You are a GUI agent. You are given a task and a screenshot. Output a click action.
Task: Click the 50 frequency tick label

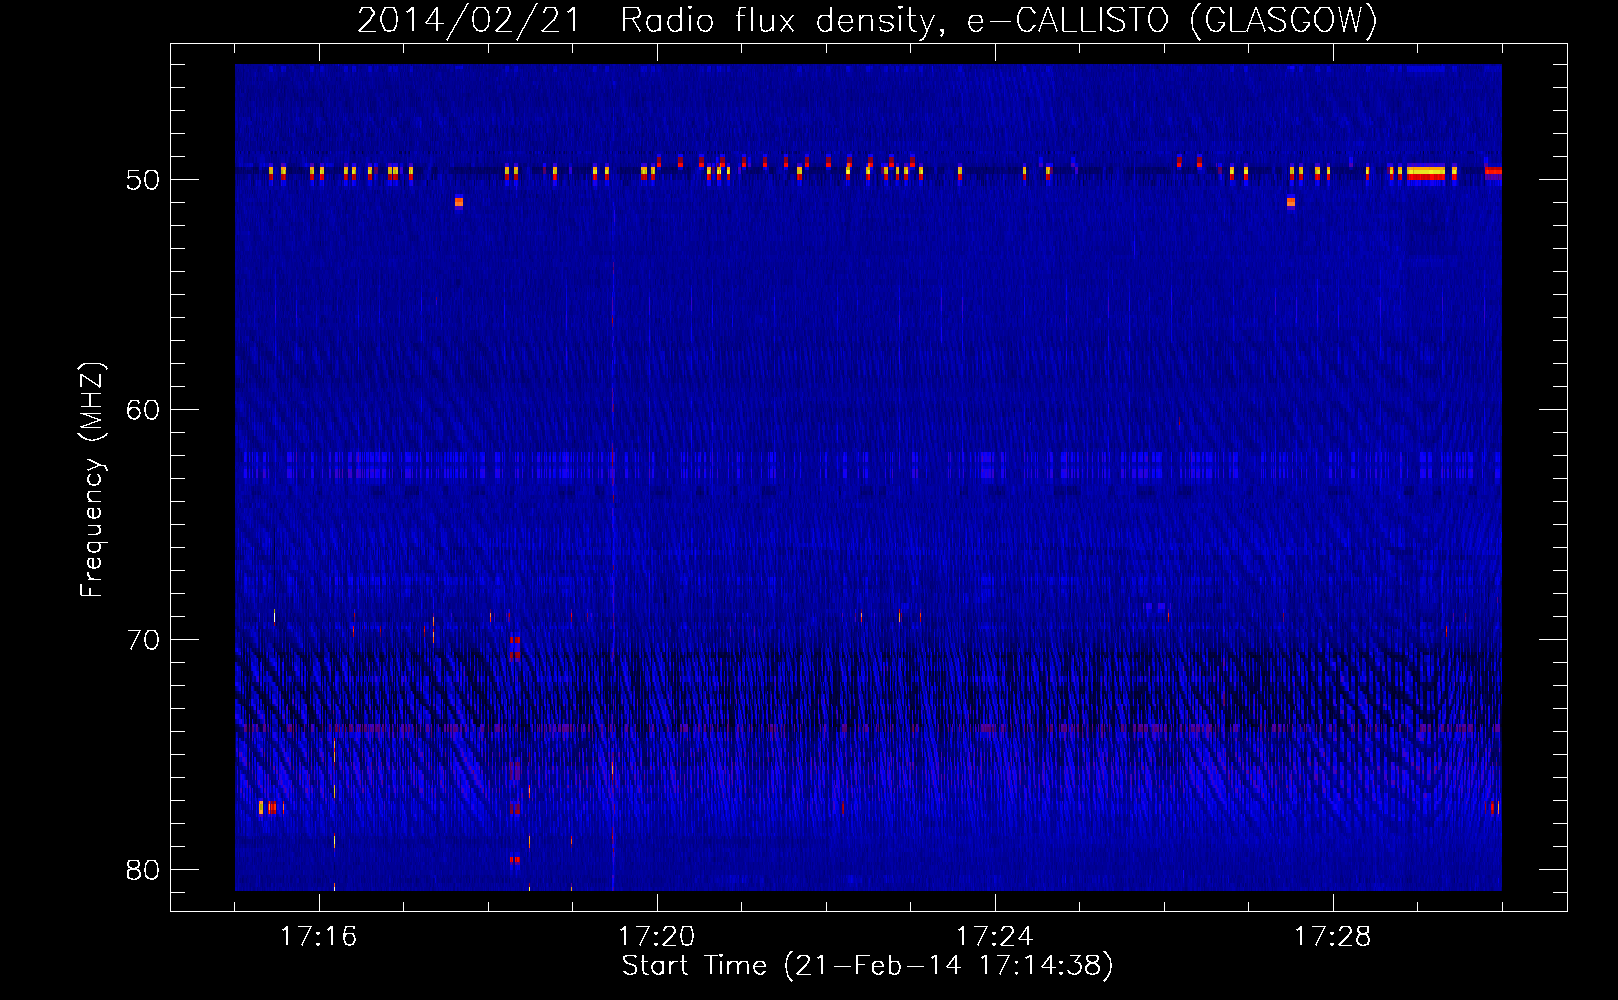pyautogui.click(x=143, y=180)
